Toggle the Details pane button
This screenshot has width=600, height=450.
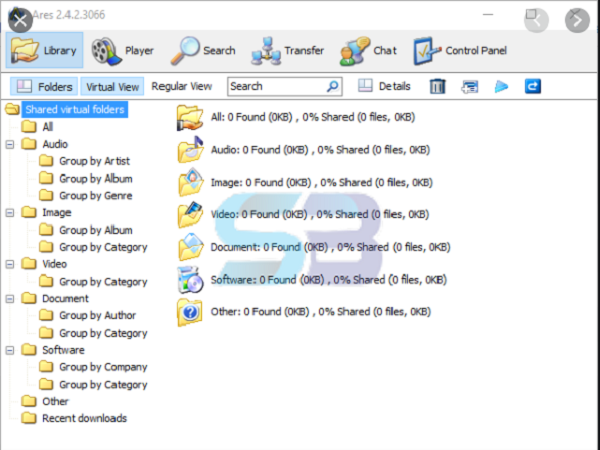(384, 86)
